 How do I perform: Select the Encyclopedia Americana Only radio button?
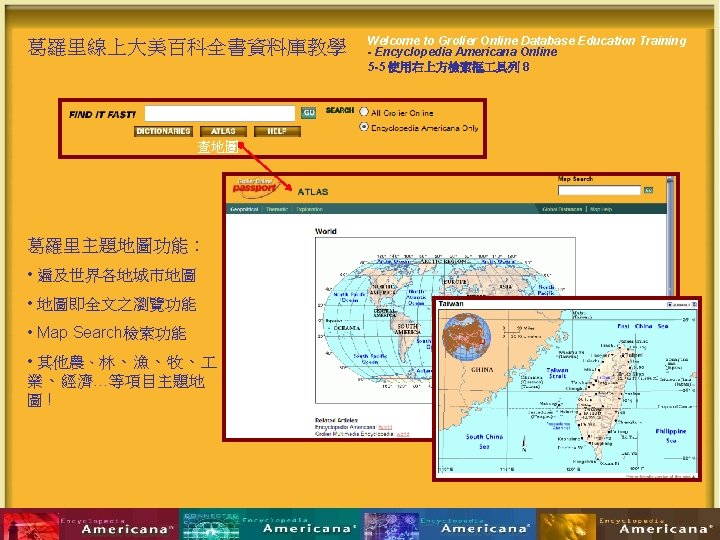pos(364,127)
